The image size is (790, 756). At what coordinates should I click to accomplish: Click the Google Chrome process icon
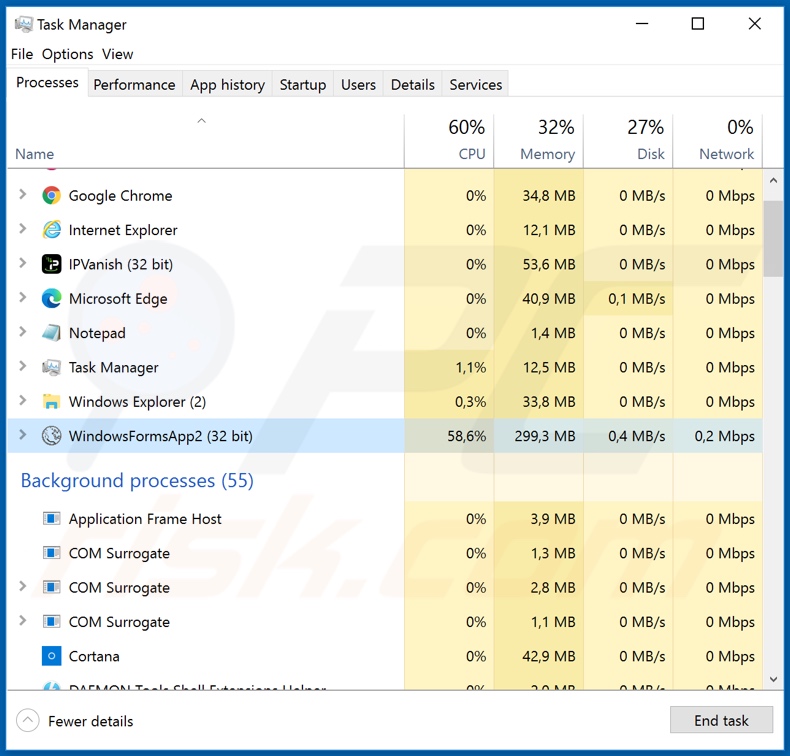(51, 196)
